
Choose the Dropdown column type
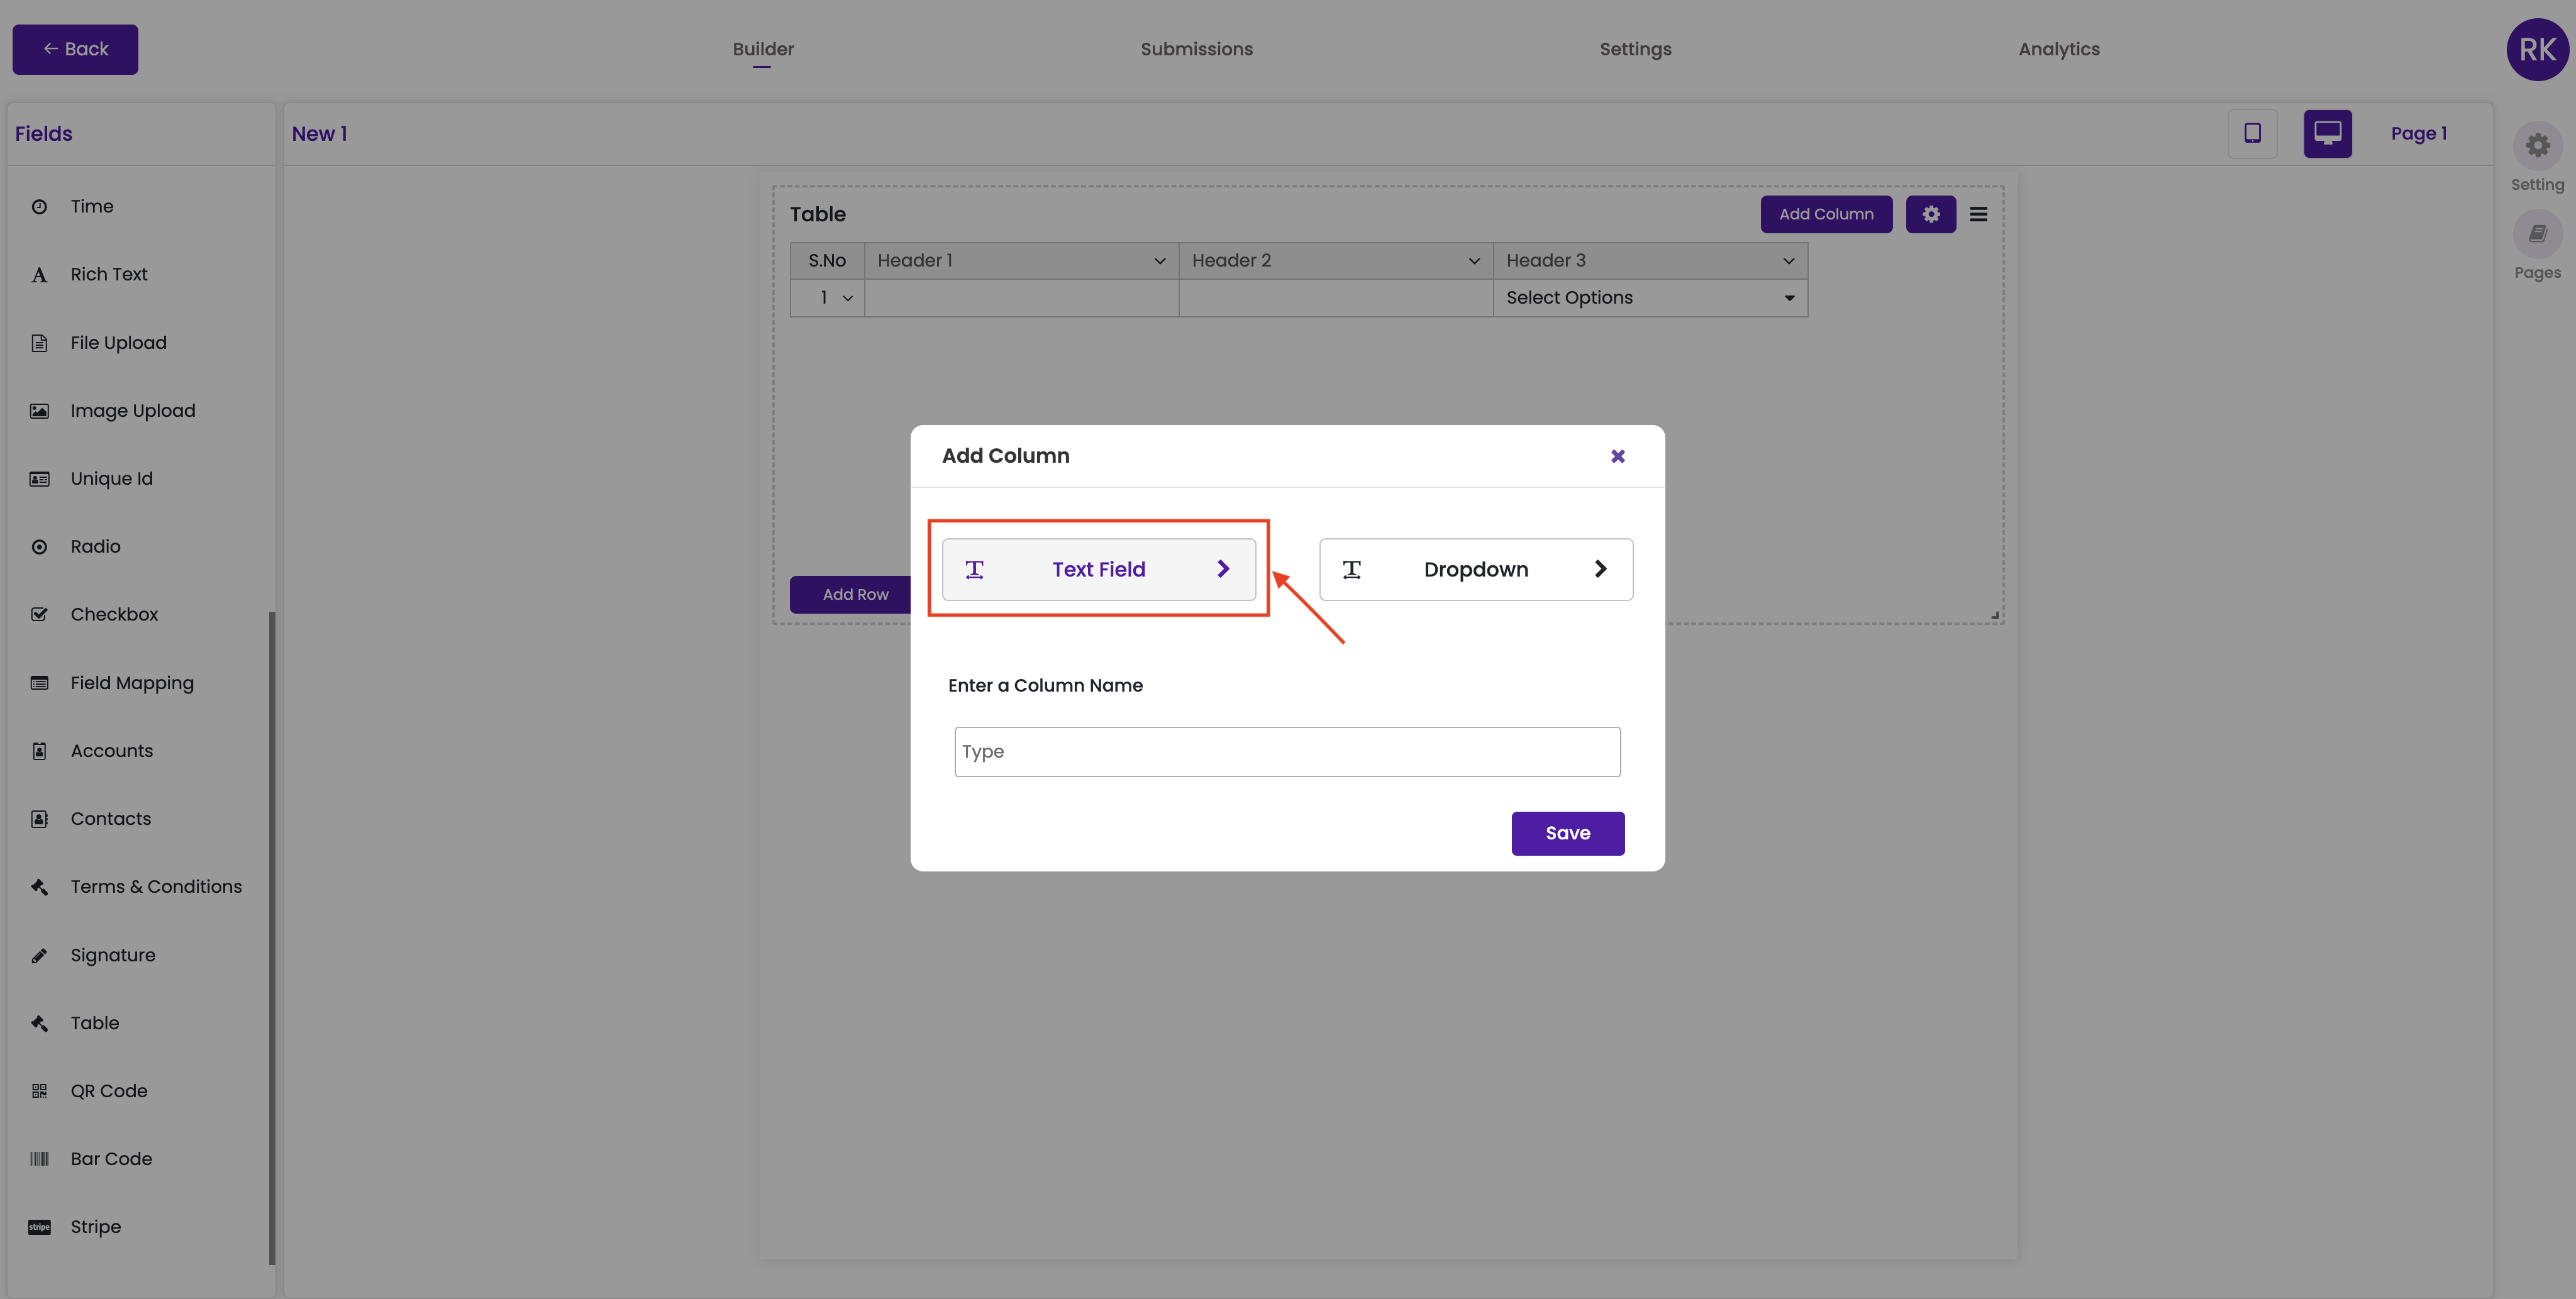click(1475, 570)
